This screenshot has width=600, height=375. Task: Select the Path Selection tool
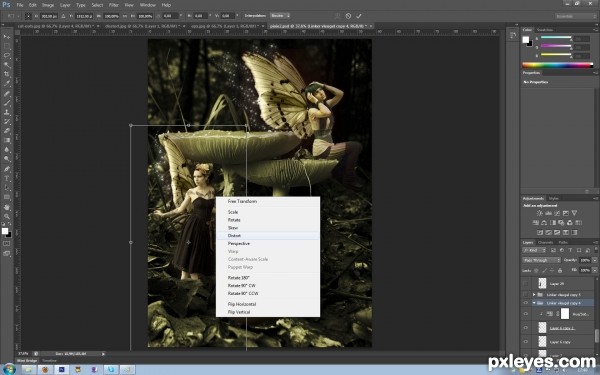(x=7, y=188)
